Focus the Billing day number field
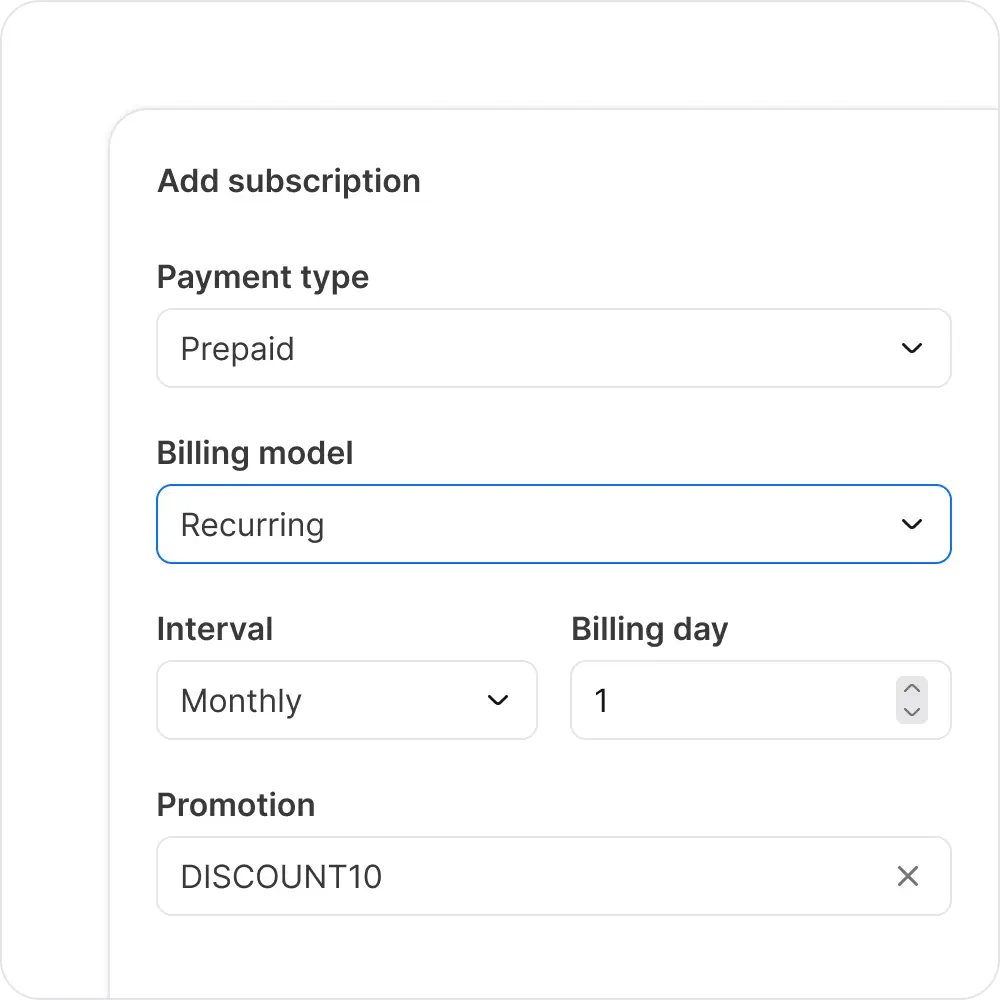 (730, 700)
